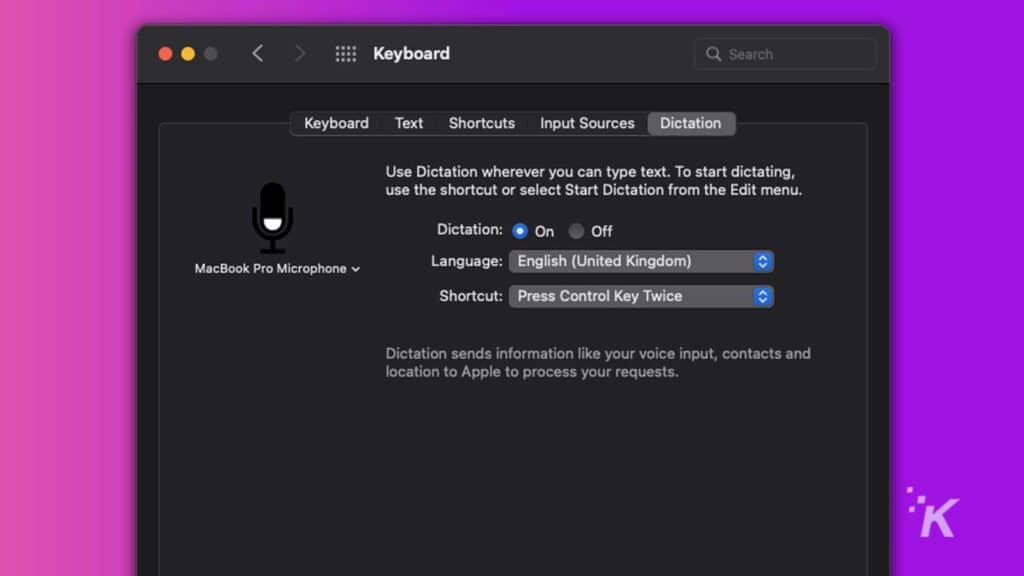The height and width of the screenshot is (576, 1024).
Task: Switch to the Keyboard tab
Action: [336, 123]
